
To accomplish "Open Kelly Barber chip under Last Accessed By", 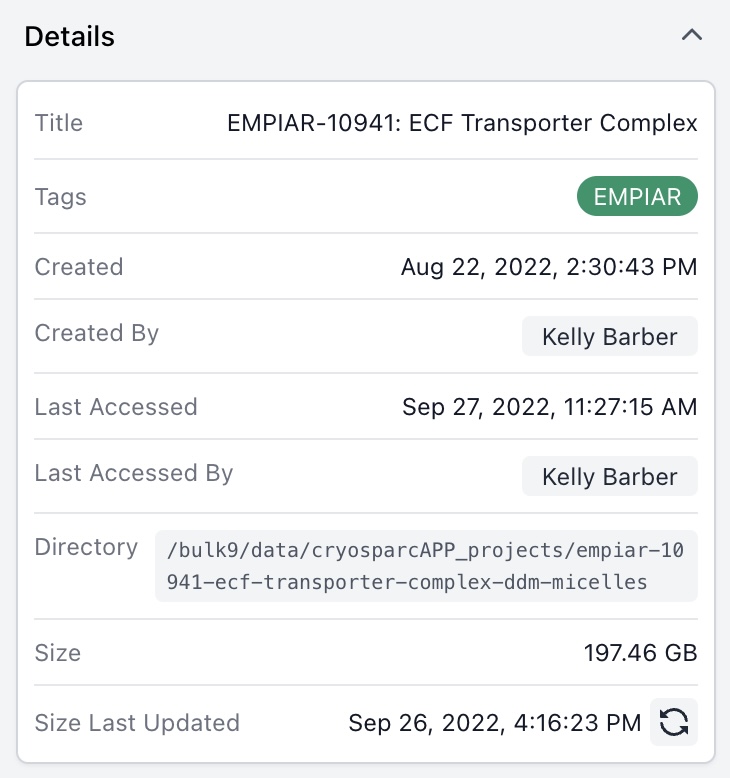I will (x=609, y=477).
